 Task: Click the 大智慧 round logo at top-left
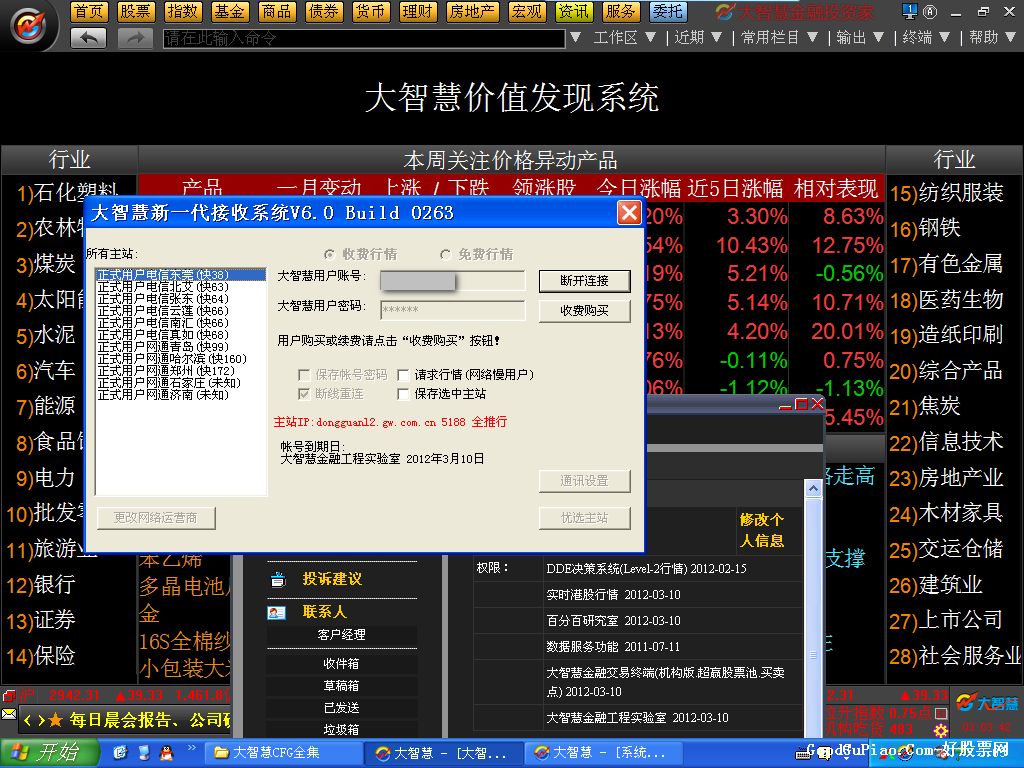tap(27, 25)
